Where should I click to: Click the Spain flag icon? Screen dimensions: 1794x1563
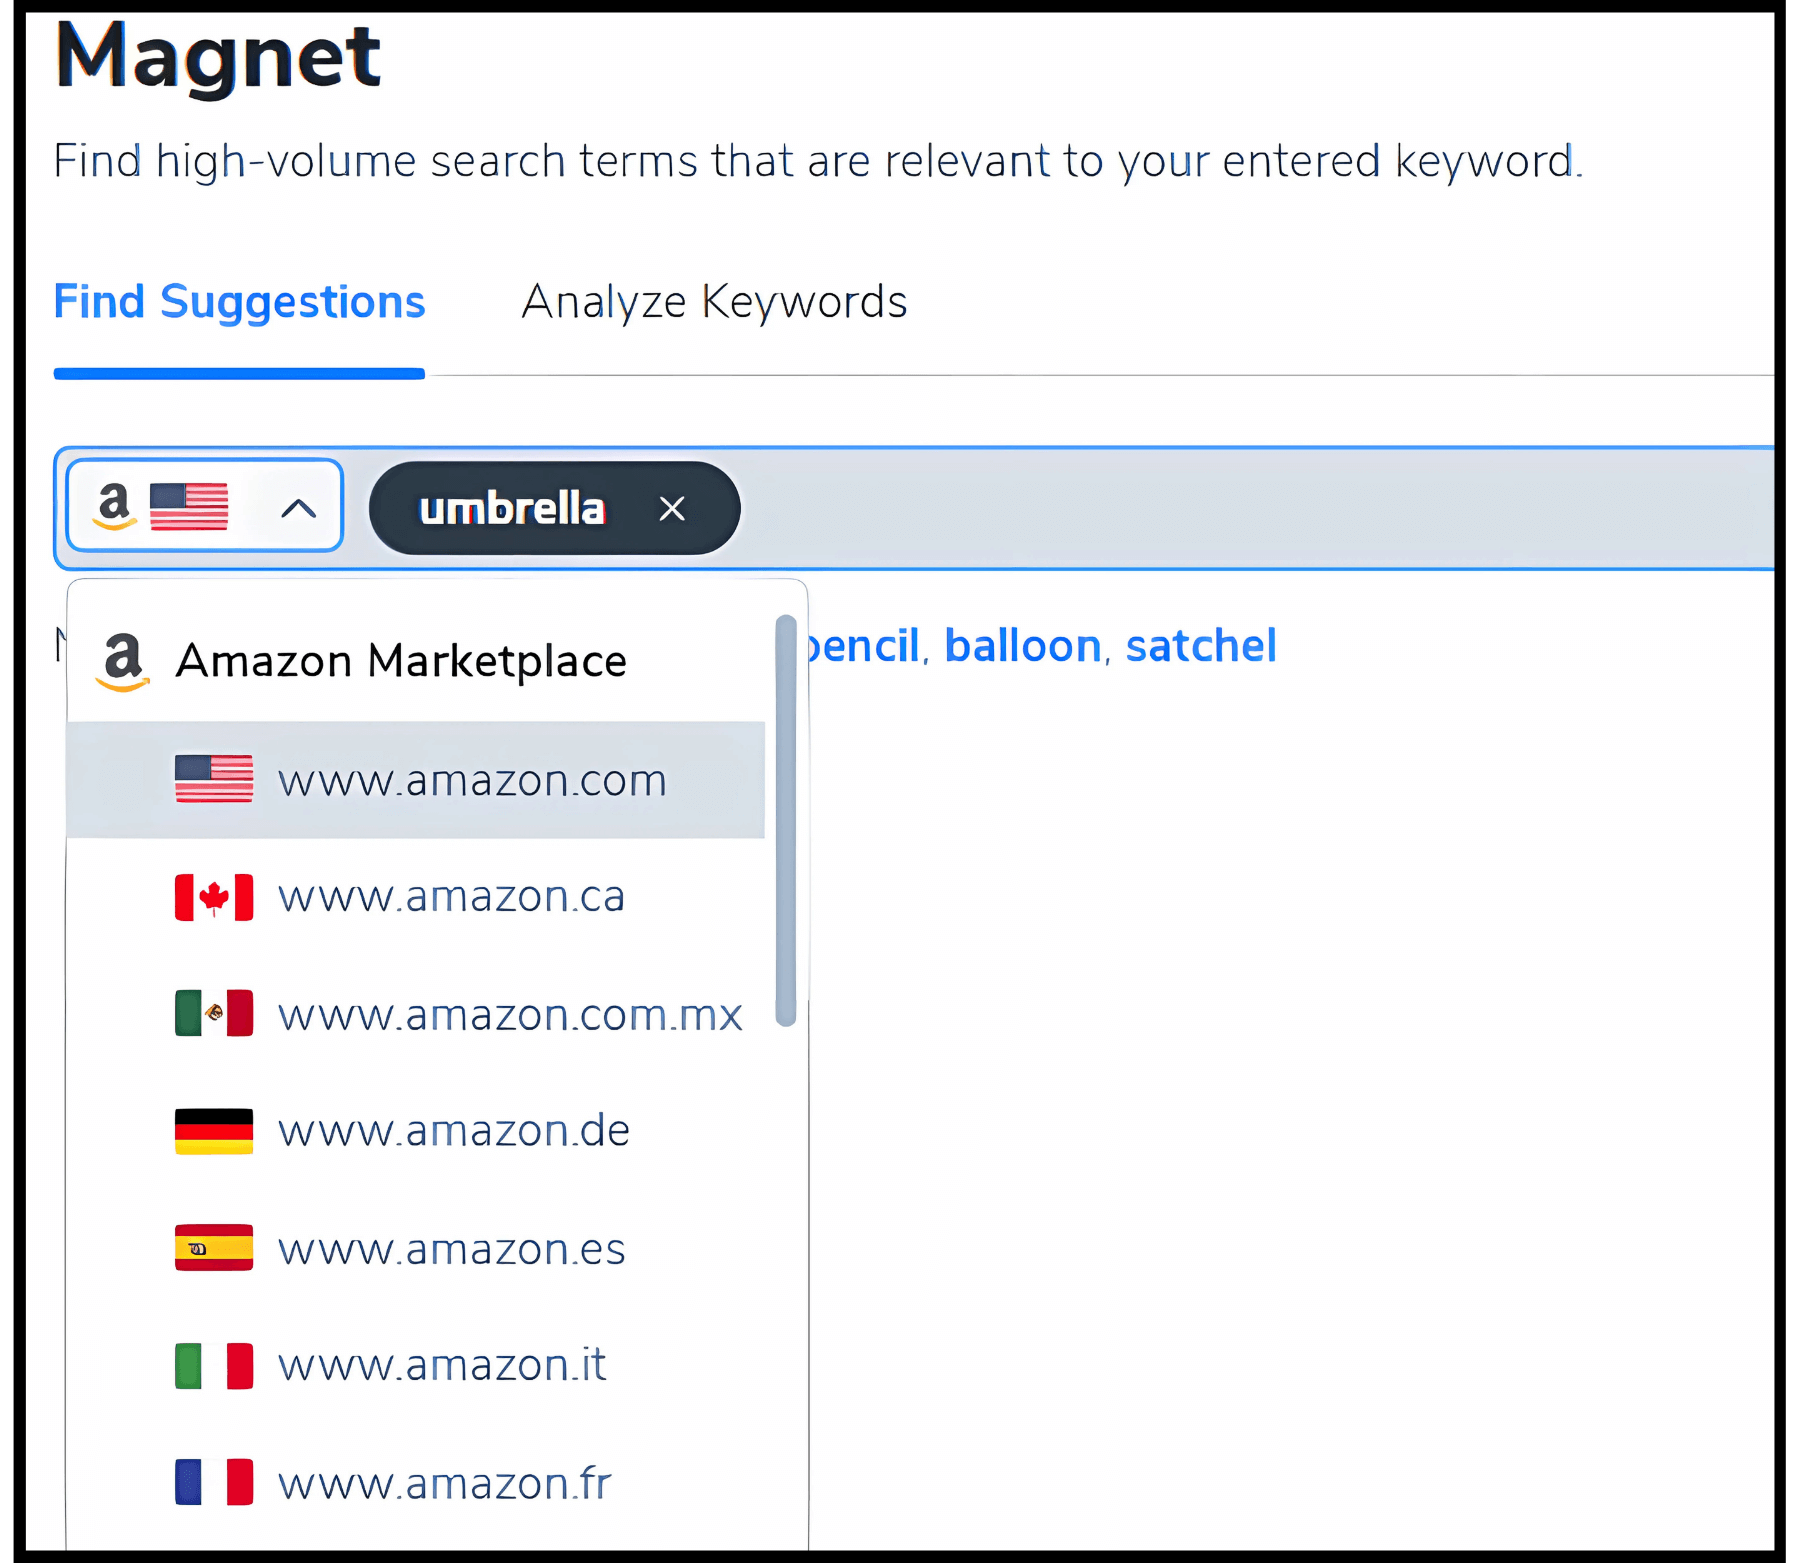click(213, 1248)
